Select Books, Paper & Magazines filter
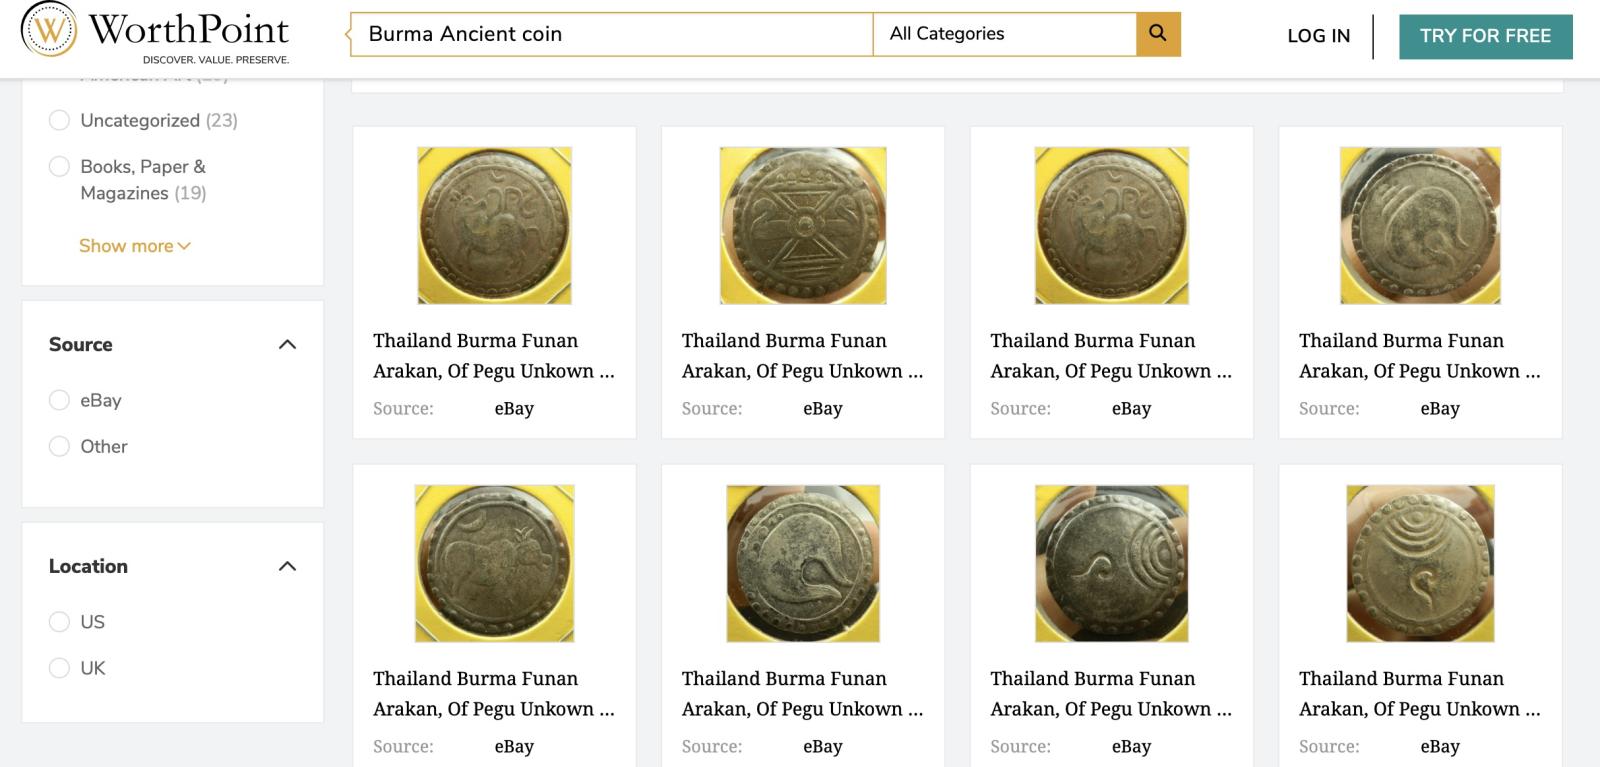Image resolution: width=1600 pixels, height=767 pixels. [60, 167]
